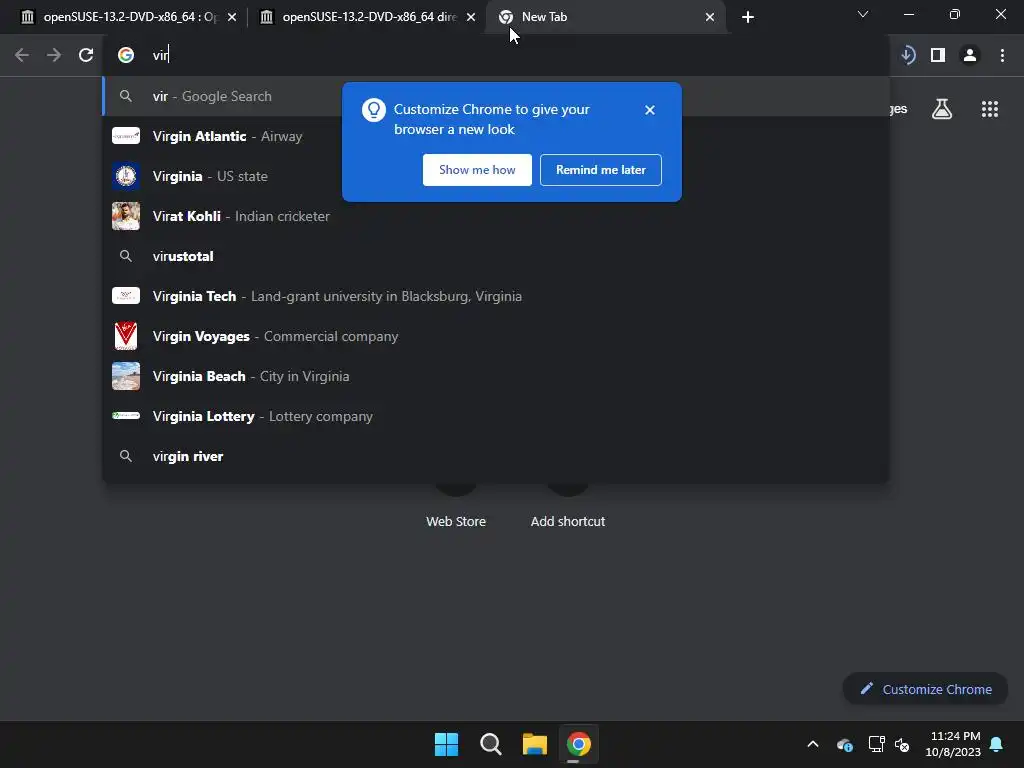The height and width of the screenshot is (768, 1024).
Task: Click the muted volume tray icon
Action: coord(902,744)
